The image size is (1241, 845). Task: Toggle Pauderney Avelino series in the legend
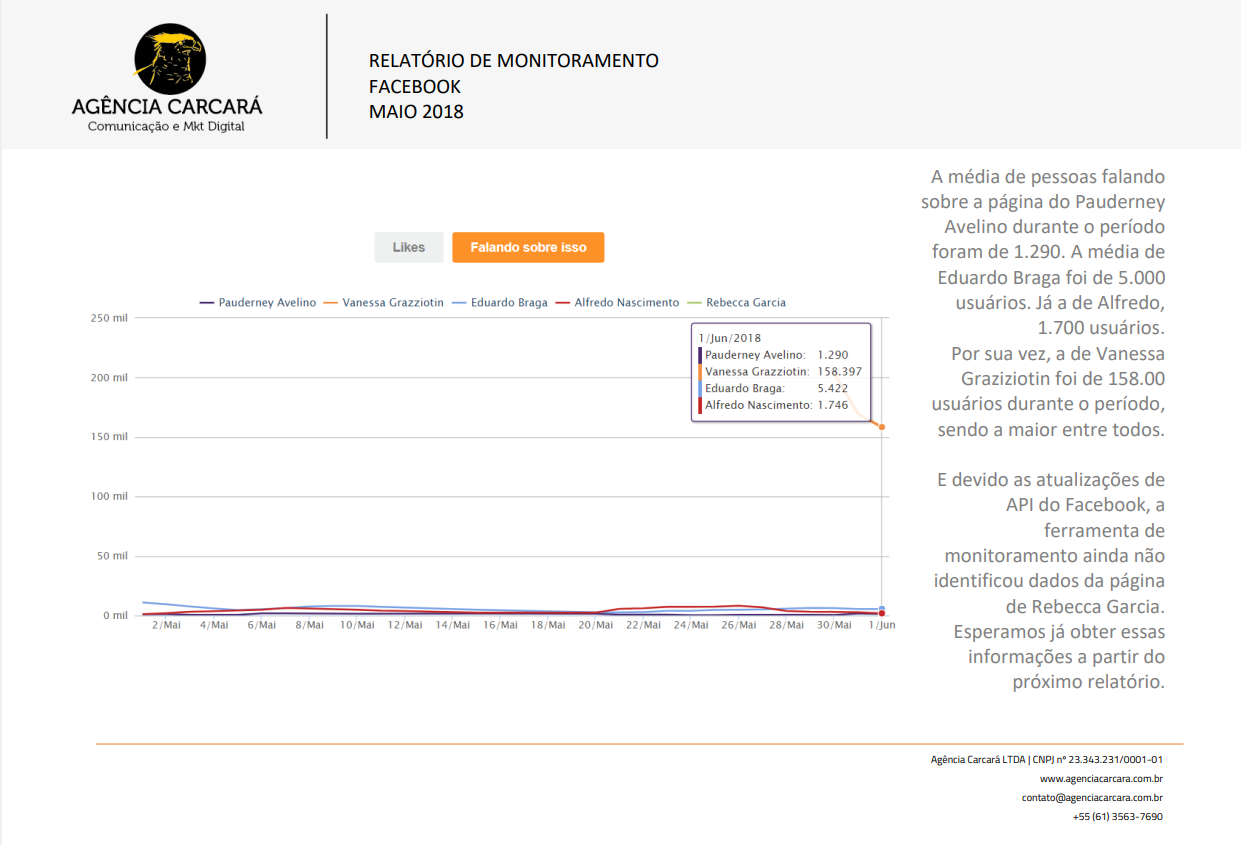258,302
